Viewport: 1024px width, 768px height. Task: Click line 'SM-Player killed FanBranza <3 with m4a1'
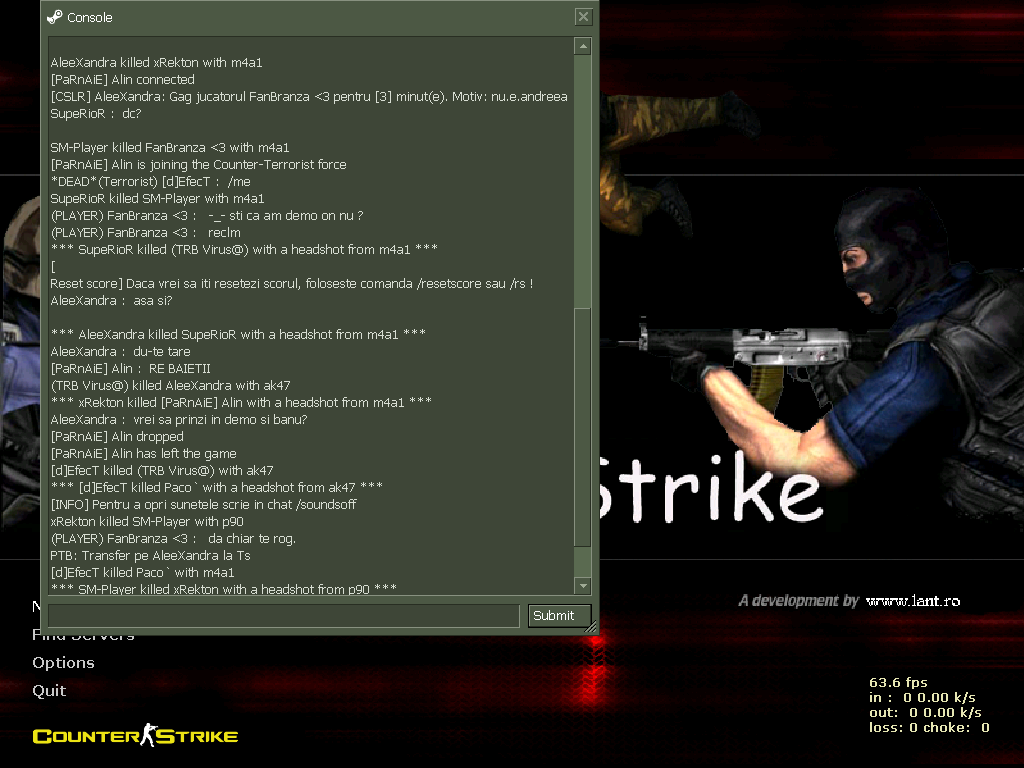(169, 148)
